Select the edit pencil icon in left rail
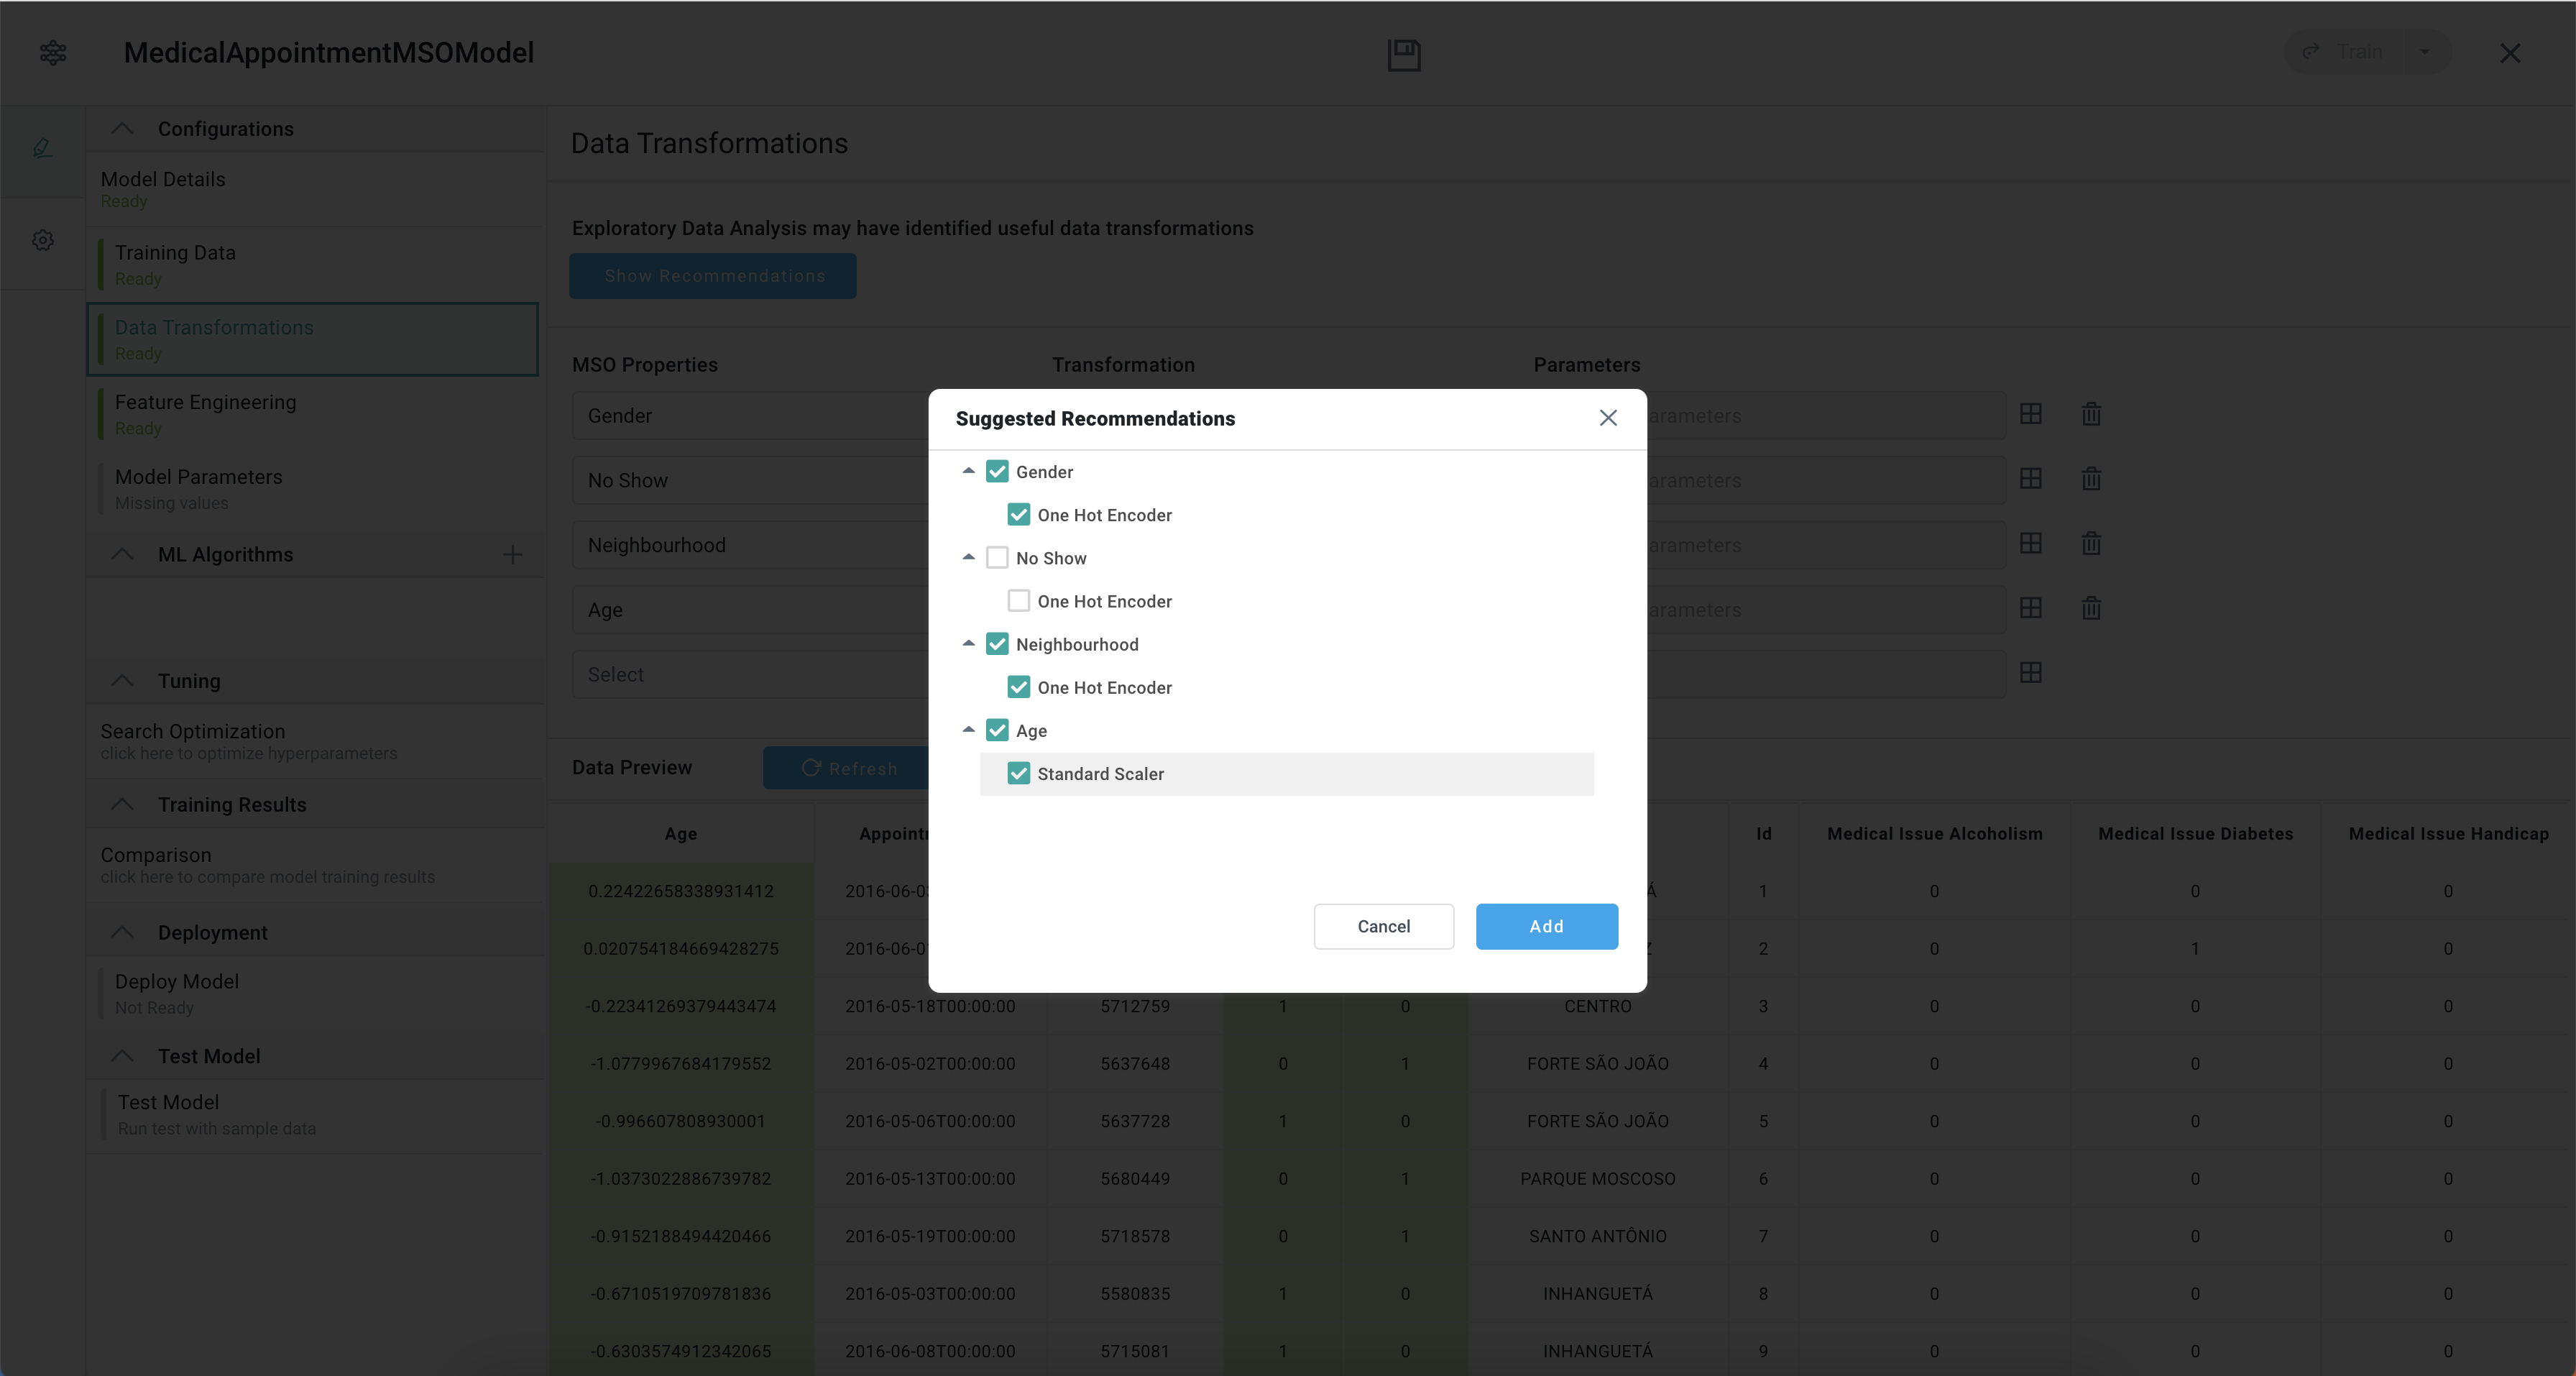 click(43, 148)
